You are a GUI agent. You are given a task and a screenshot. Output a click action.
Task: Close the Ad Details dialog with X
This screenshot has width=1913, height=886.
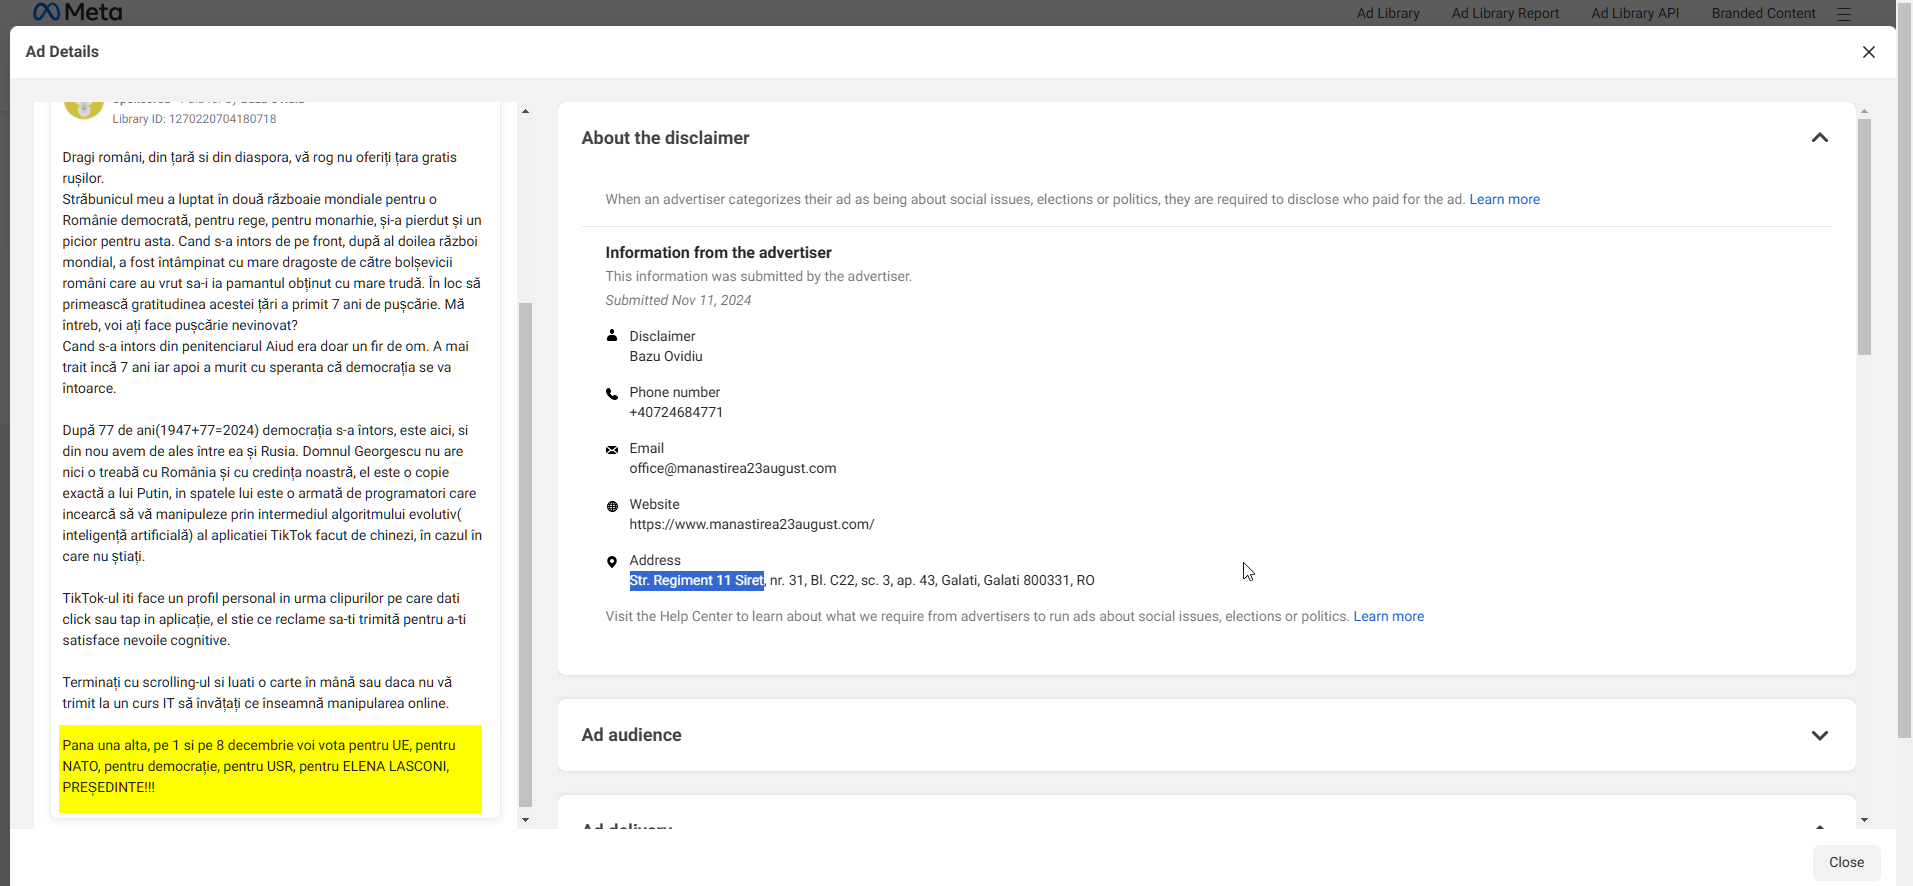[1868, 52]
